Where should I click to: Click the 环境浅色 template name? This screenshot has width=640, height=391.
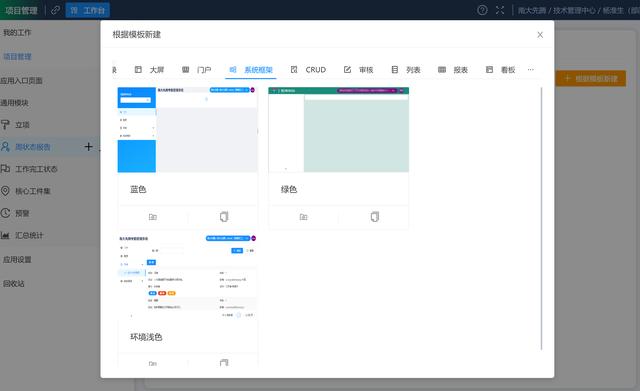tap(146, 337)
